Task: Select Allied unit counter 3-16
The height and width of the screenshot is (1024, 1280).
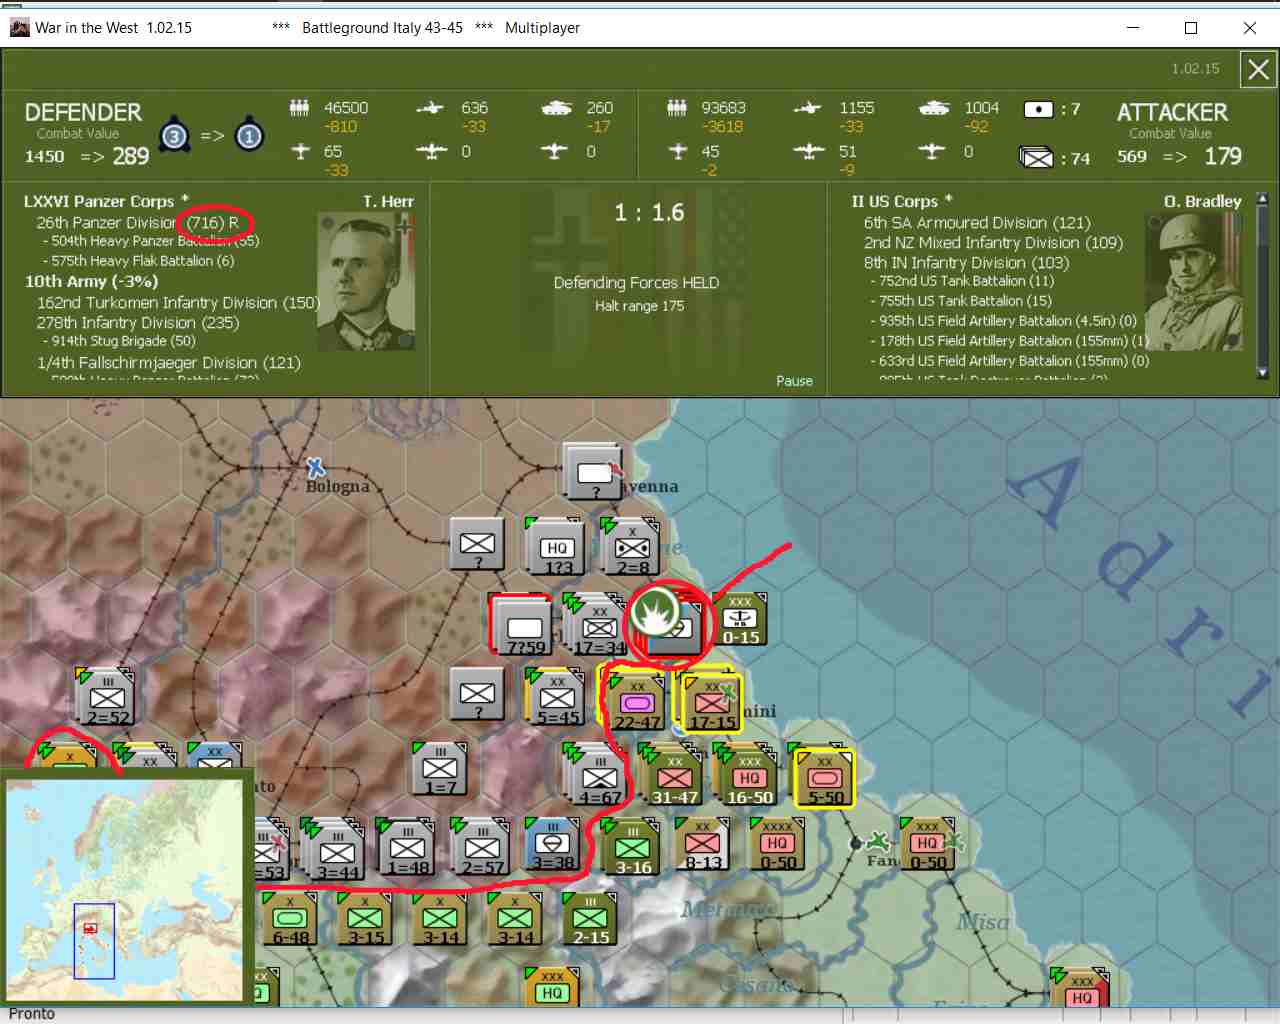Action: click(x=633, y=848)
